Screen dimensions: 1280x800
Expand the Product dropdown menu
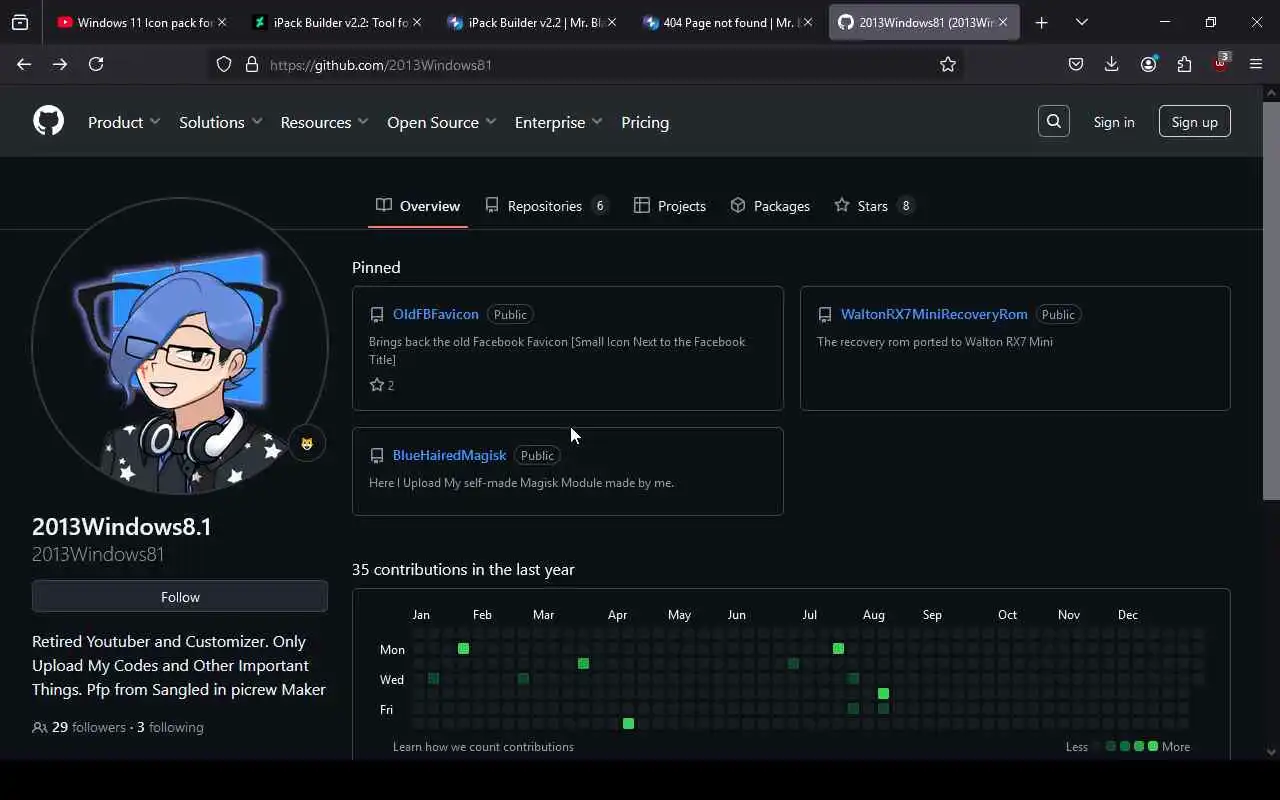(x=124, y=122)
